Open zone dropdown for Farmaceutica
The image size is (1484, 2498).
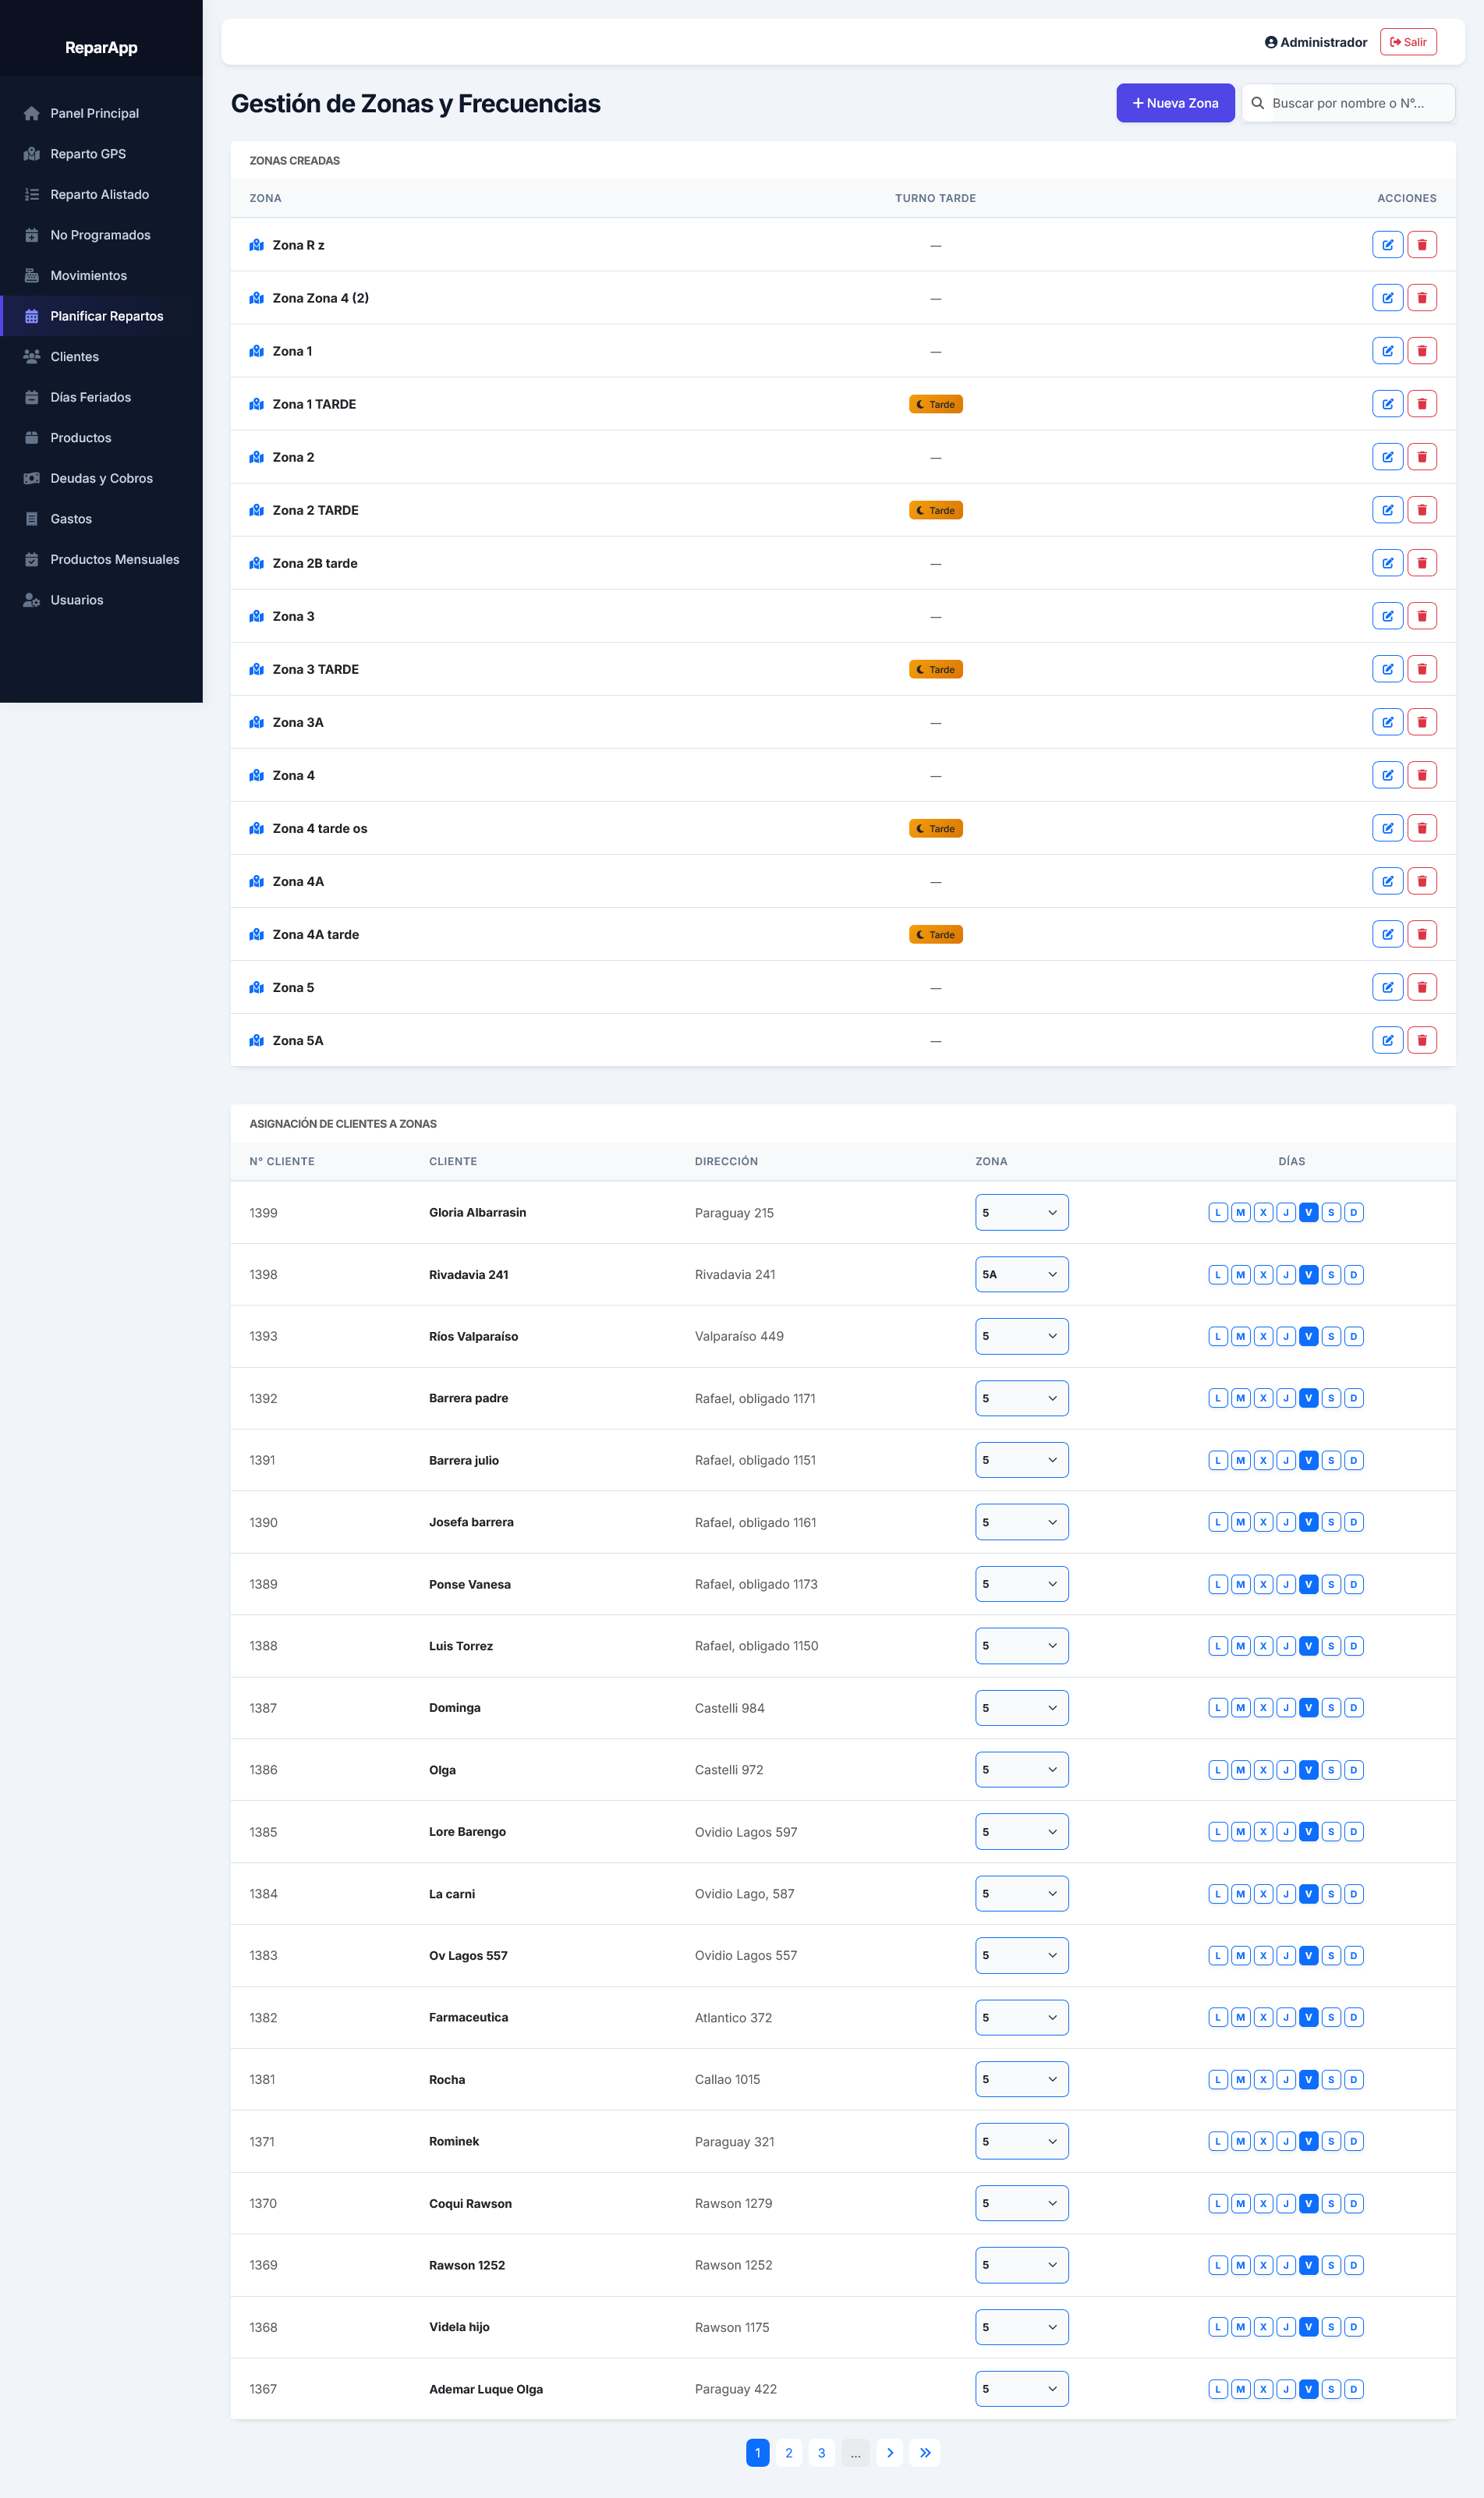1021,2017
